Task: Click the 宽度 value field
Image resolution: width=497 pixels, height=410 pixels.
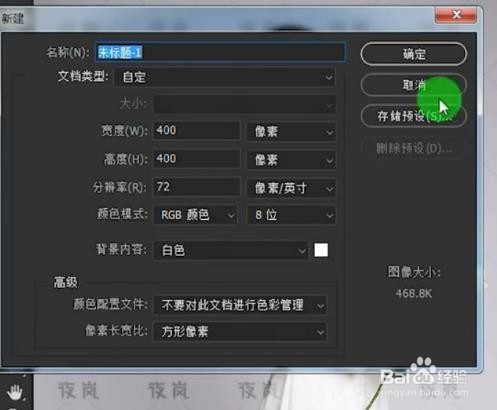Action: click(196, 130)
